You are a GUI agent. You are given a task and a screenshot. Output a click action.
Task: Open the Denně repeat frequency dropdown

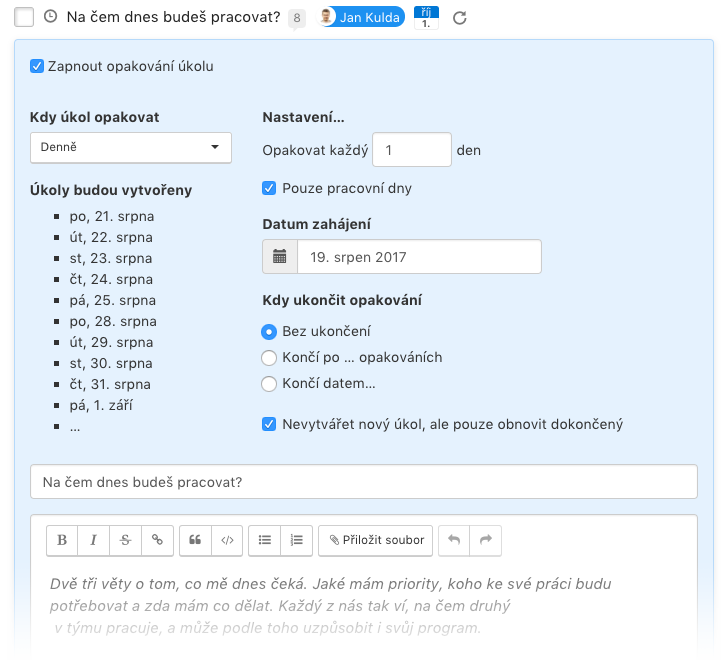tap(131, 148)
